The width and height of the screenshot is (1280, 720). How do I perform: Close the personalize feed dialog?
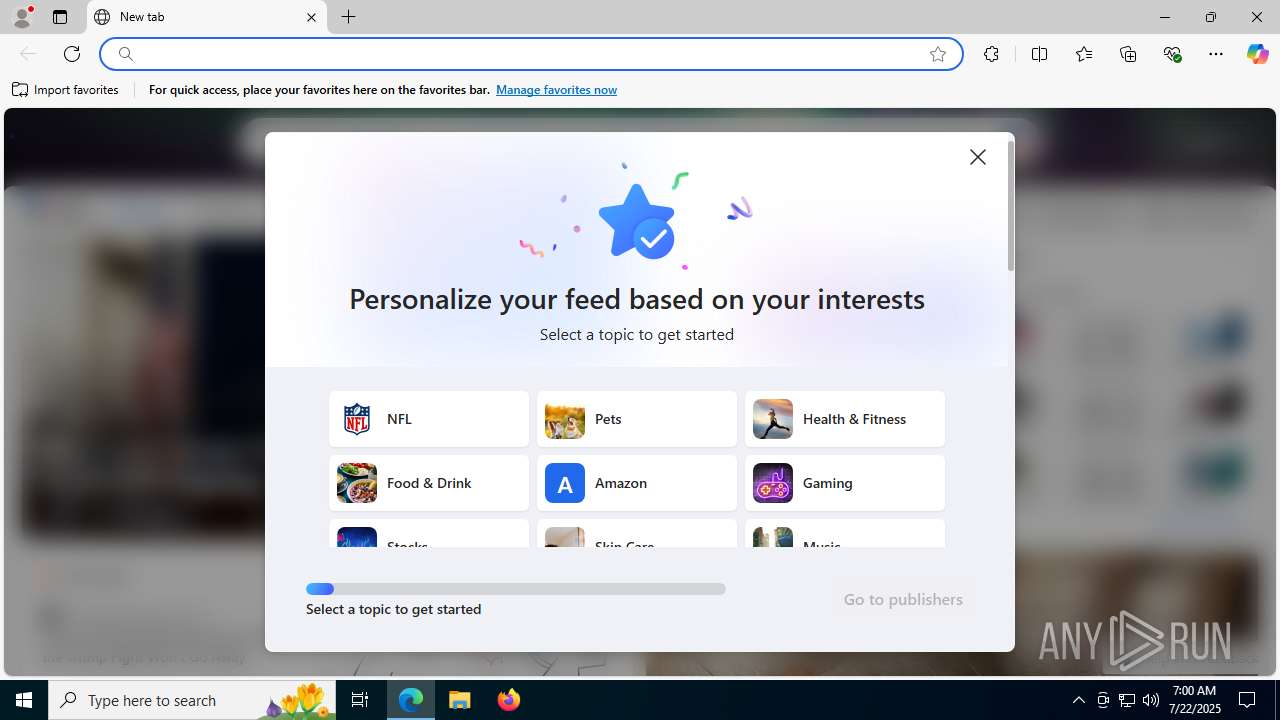click(978, 157)
